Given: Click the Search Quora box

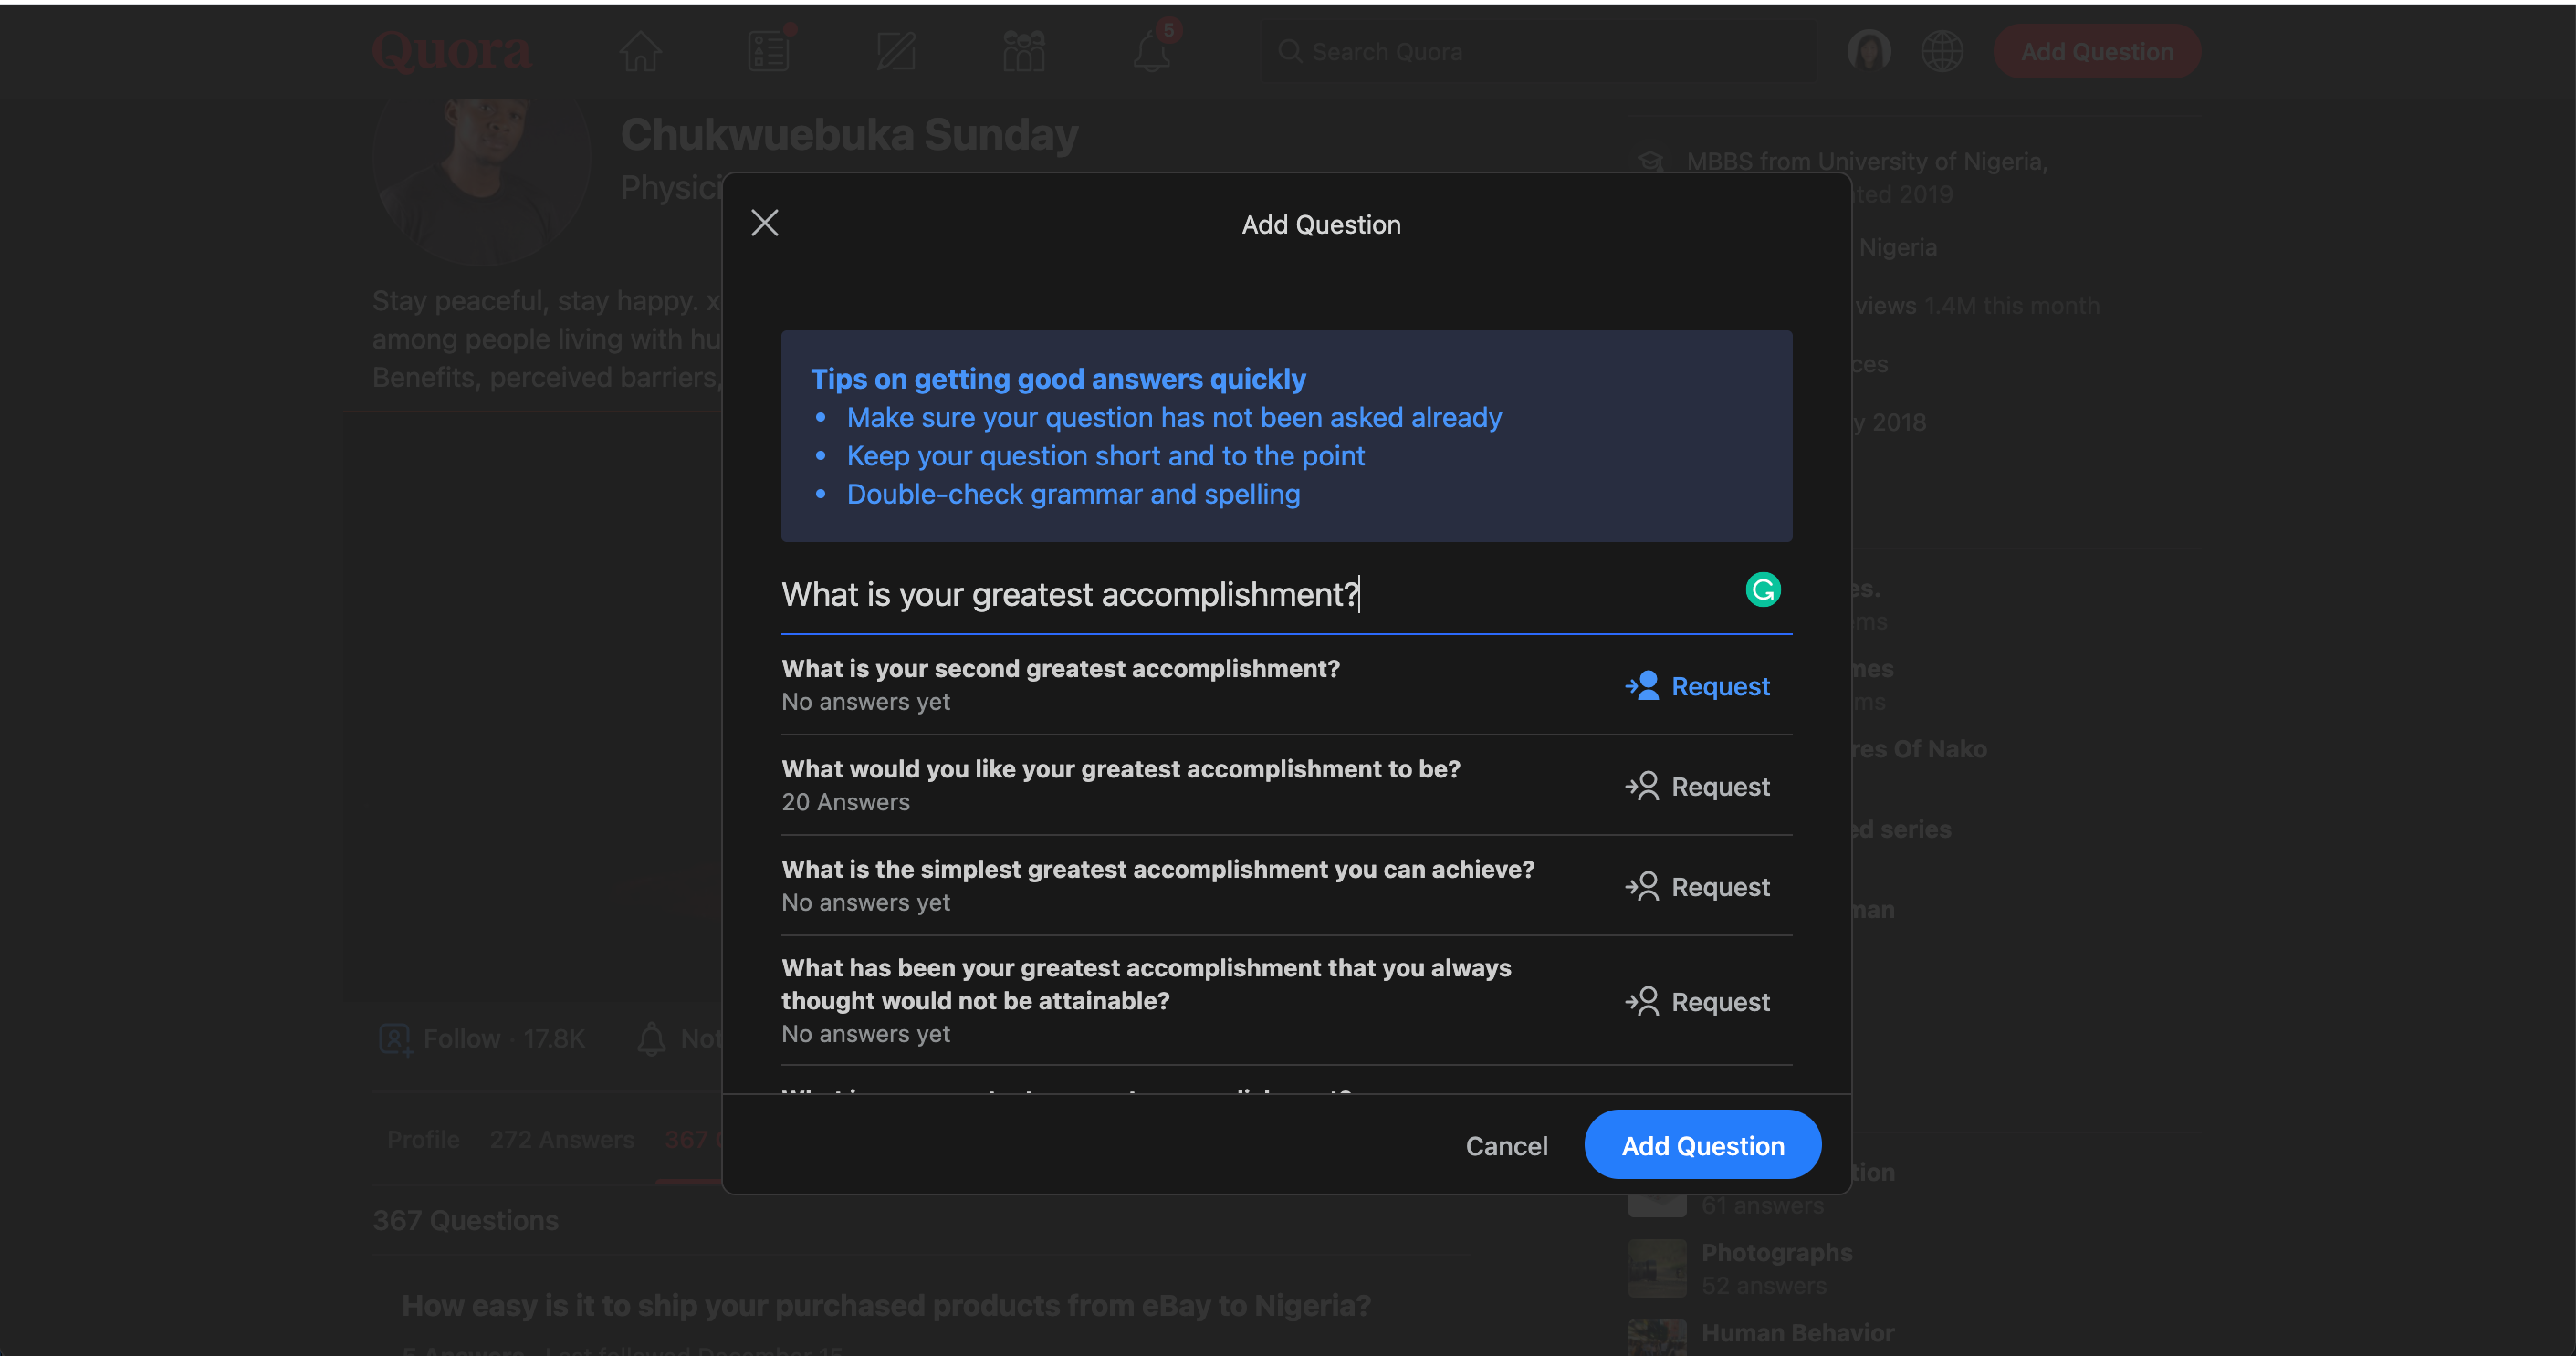Looking at the screenshot, I should [x=1540, y=52].
